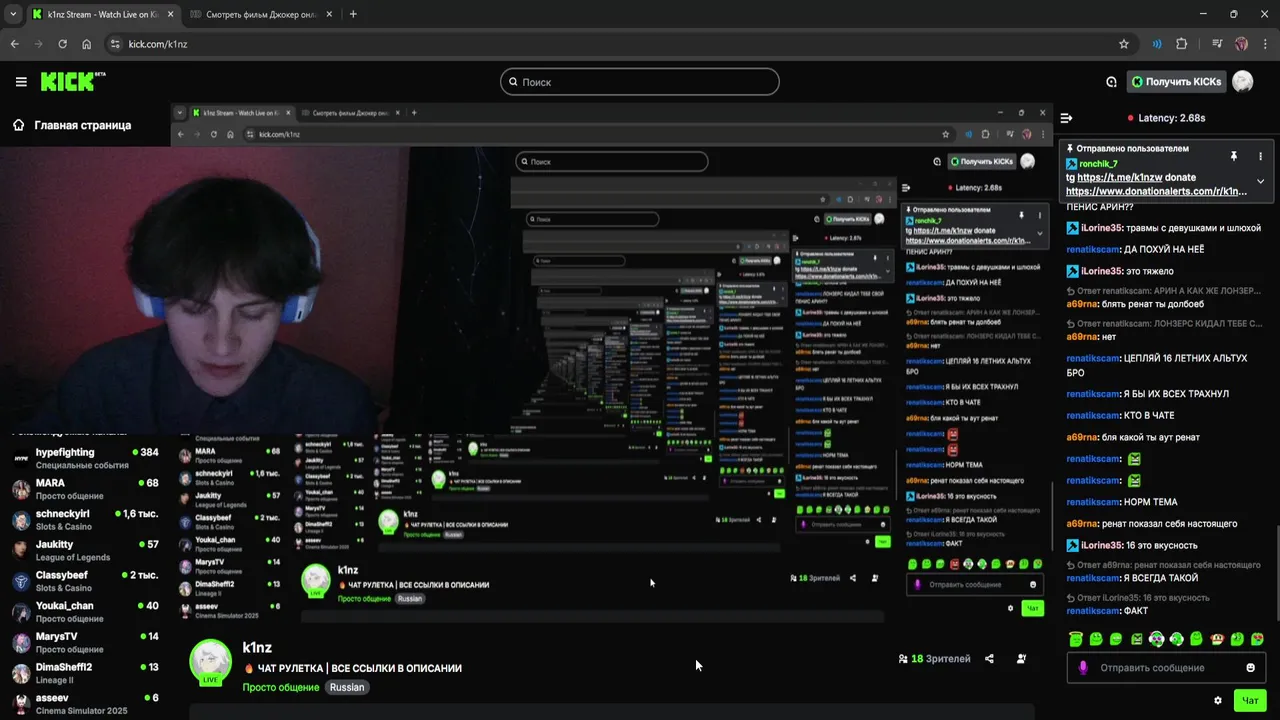Click the Russian language tag
Viewport: 1280px width, 720px height.
[347, 687]
